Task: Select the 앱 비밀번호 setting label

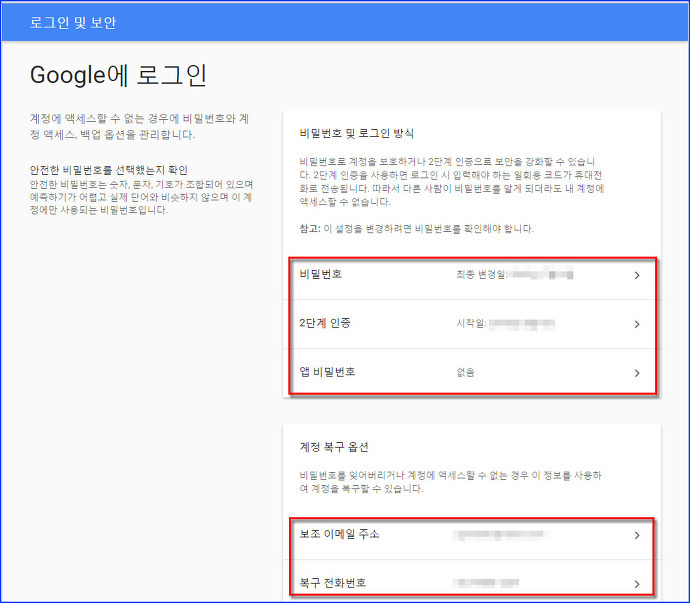Action: [327, 372]
